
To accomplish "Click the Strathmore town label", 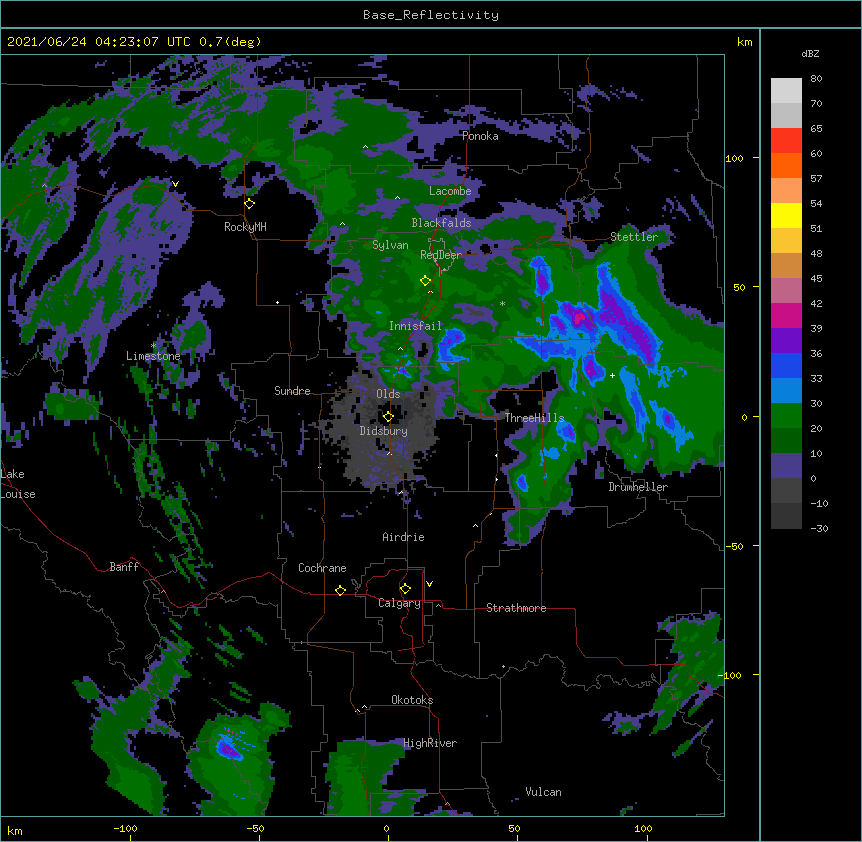I will 516,608.
